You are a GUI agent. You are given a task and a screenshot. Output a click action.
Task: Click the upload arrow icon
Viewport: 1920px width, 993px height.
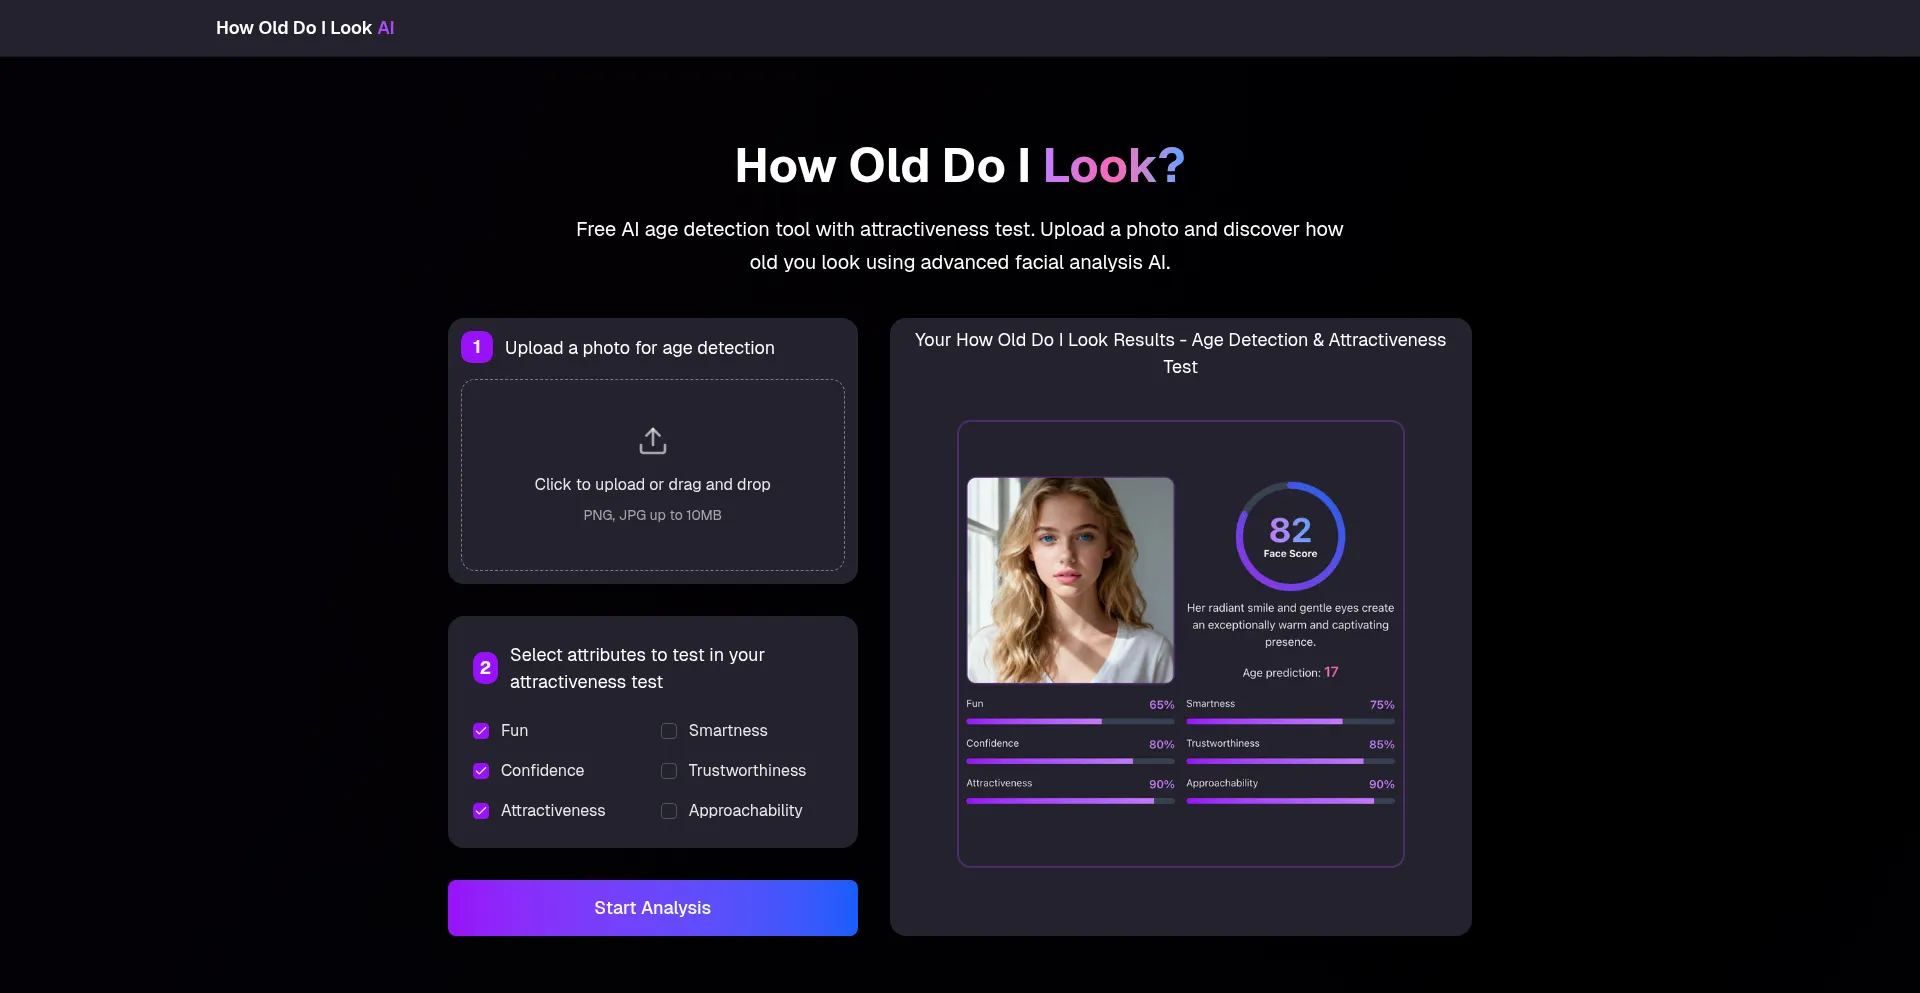[x=652, y=441]
